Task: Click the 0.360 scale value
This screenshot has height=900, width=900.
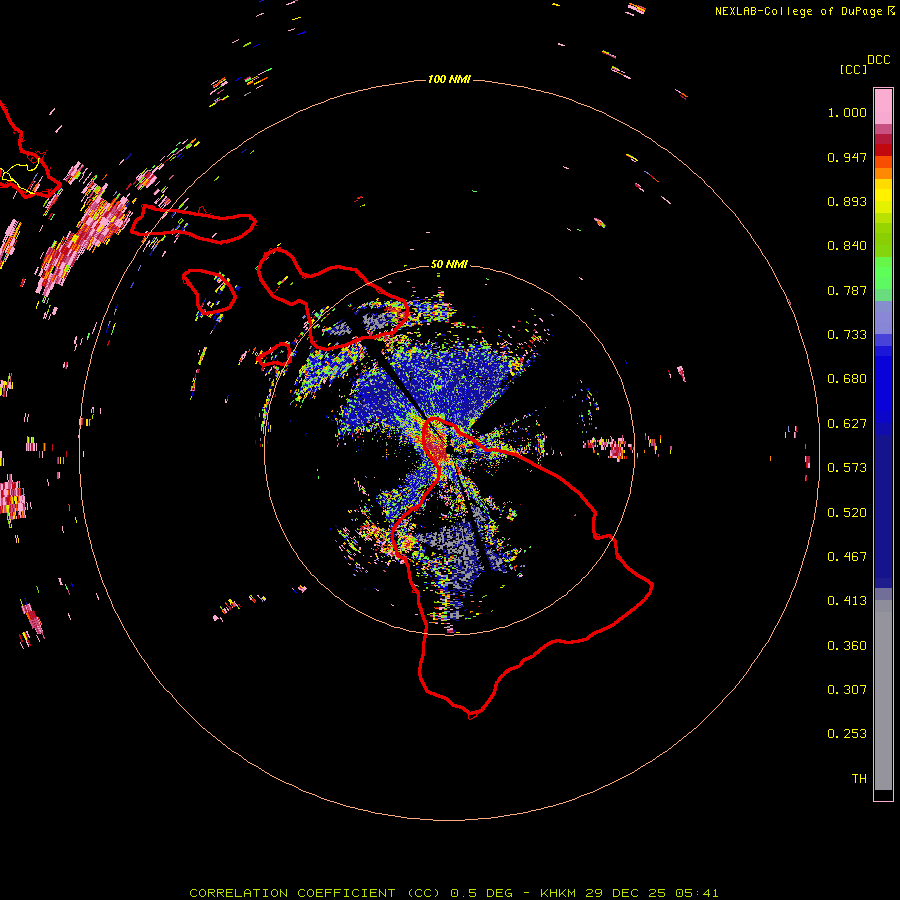Action: tap(847, 646)
